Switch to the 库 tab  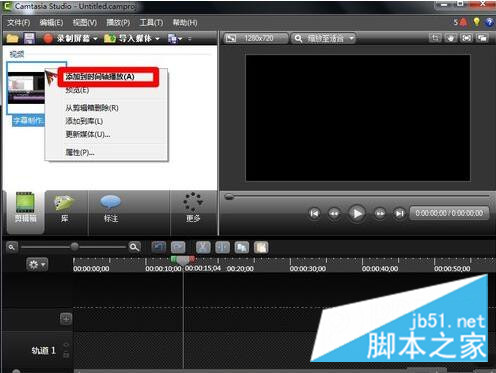pyautogui.click(x=66, y=211)
